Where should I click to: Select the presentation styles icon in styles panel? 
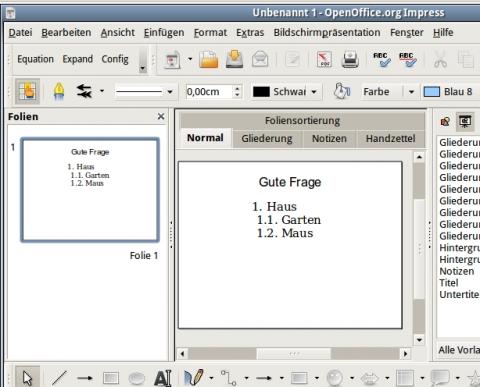[x=465, y=121]
